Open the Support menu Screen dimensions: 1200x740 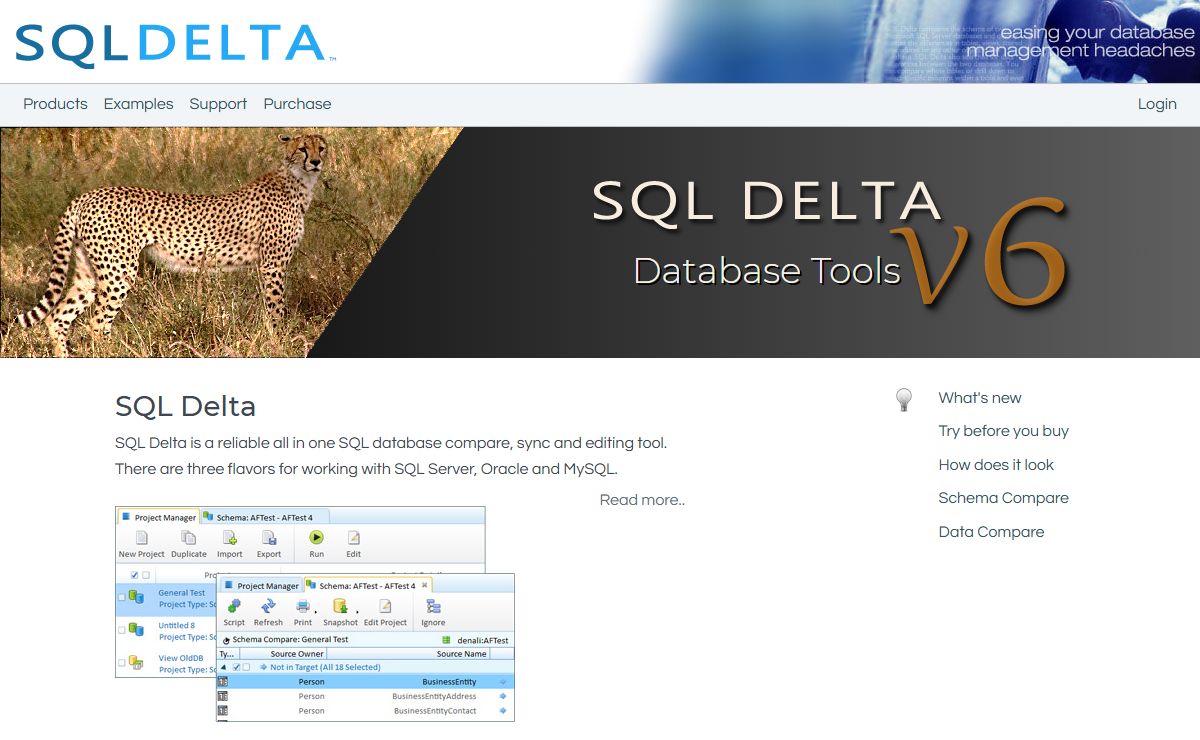point(218,104)
